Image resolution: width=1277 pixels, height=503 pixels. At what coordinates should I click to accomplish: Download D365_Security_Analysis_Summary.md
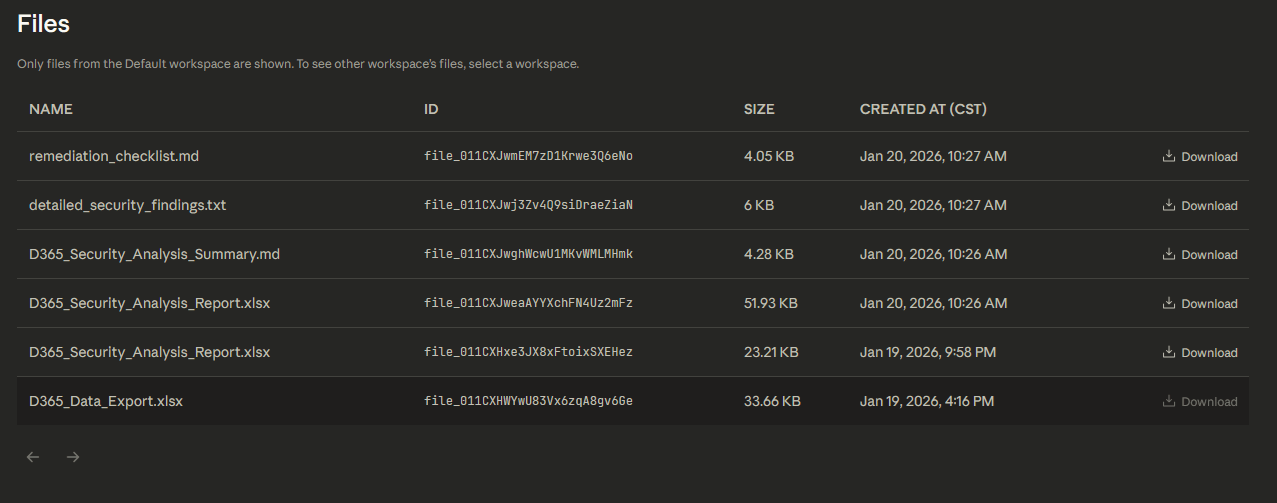coord(1199,255)
